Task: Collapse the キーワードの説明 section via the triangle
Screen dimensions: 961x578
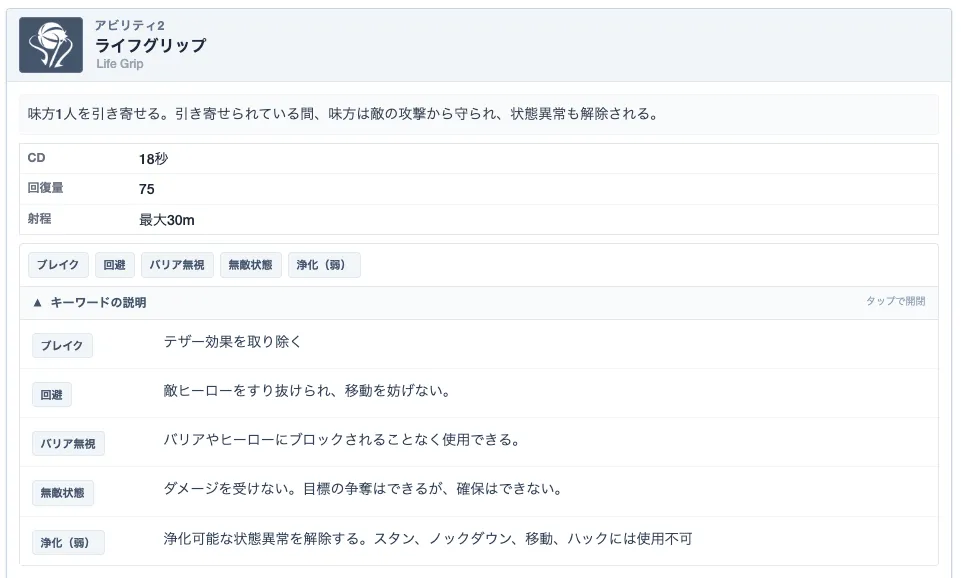Action: point(36,301)
